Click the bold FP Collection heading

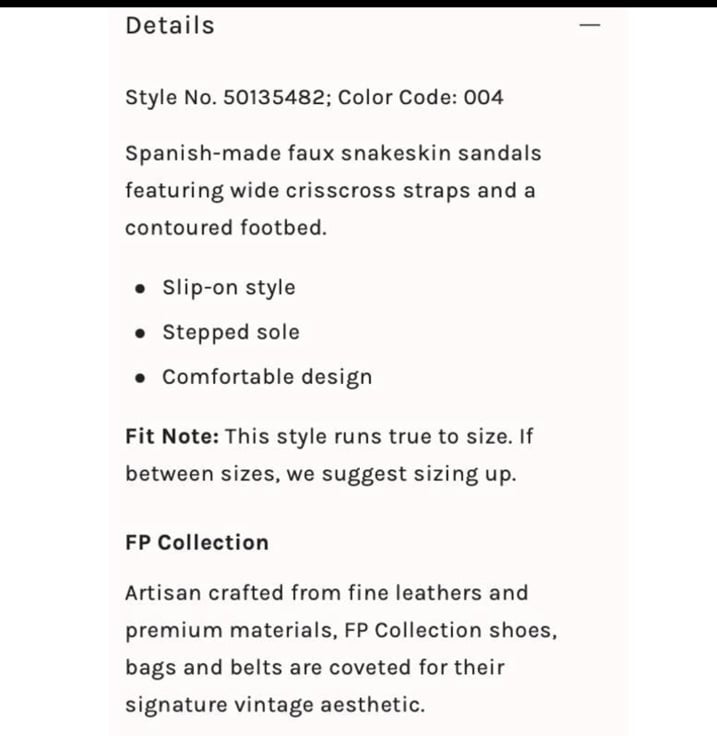pos(197,542)
